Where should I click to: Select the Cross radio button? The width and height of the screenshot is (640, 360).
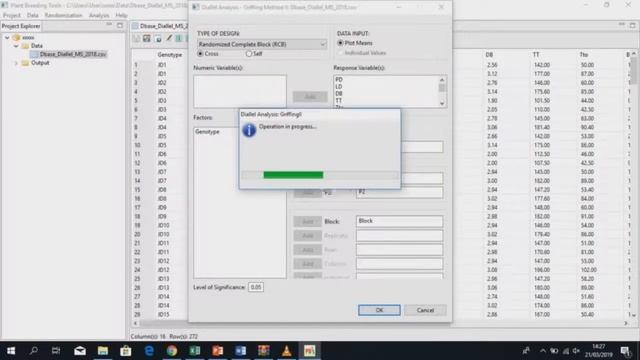pyautogui.click(x=200, y=54)
